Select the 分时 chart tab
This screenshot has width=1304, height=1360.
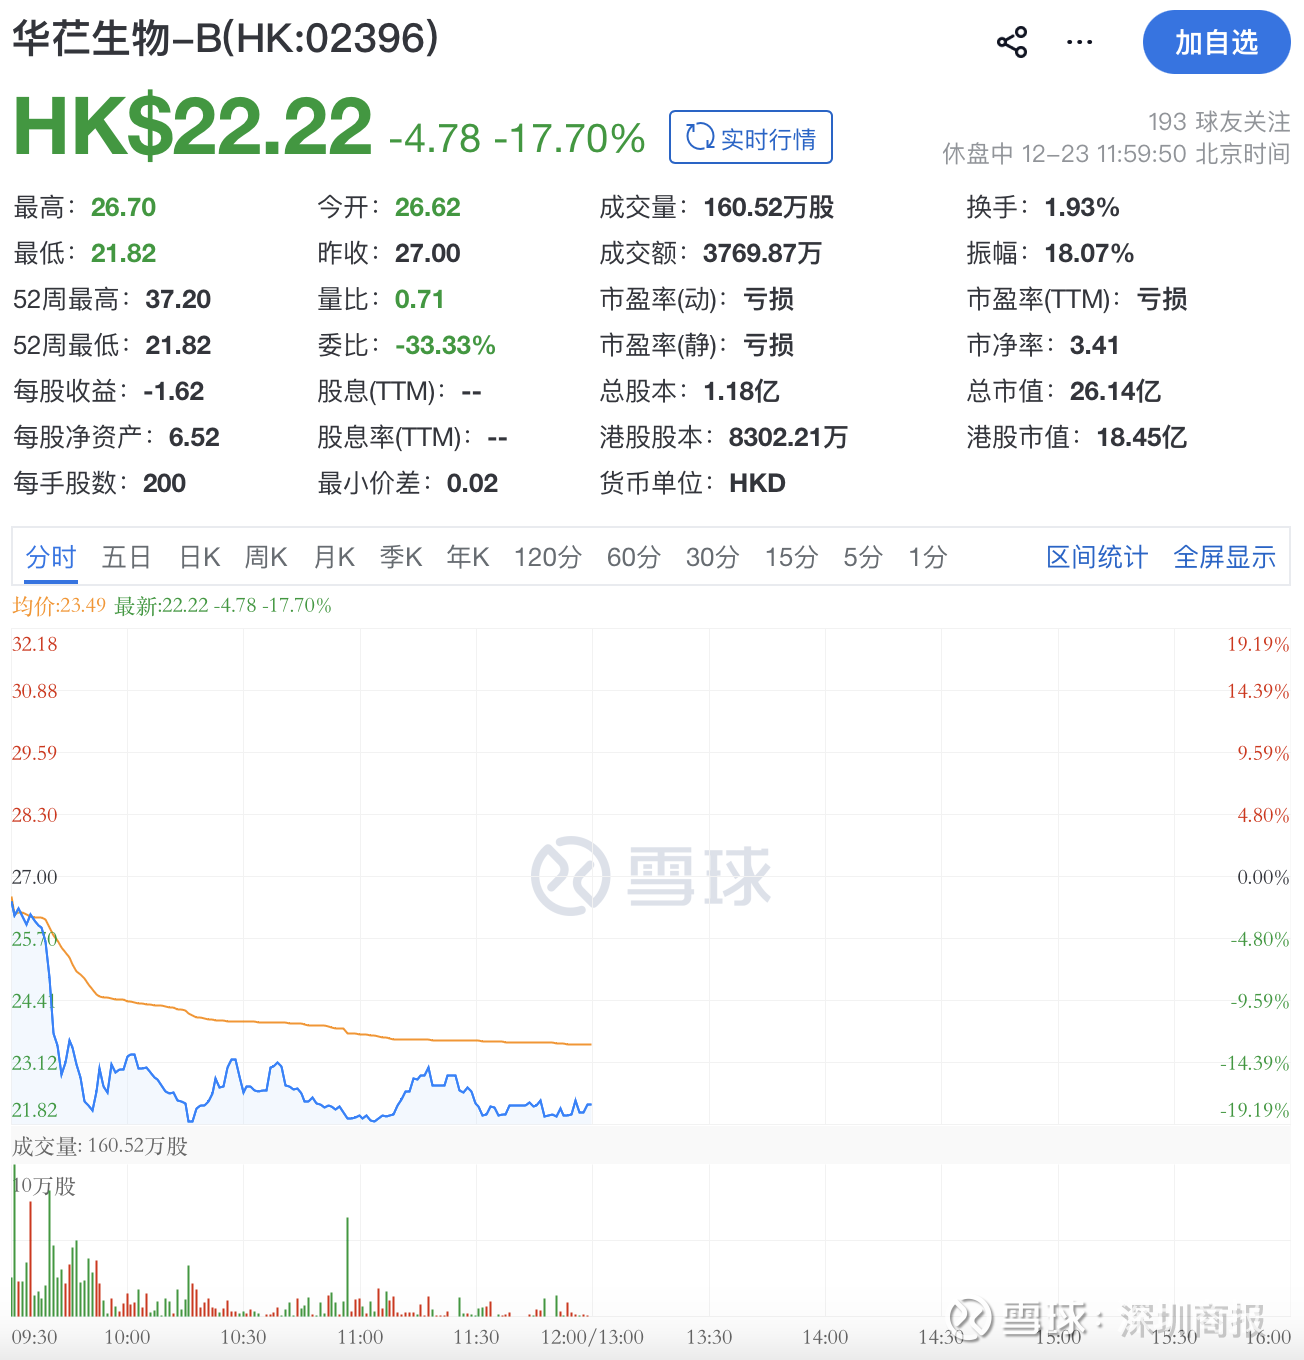coord(51,557)
